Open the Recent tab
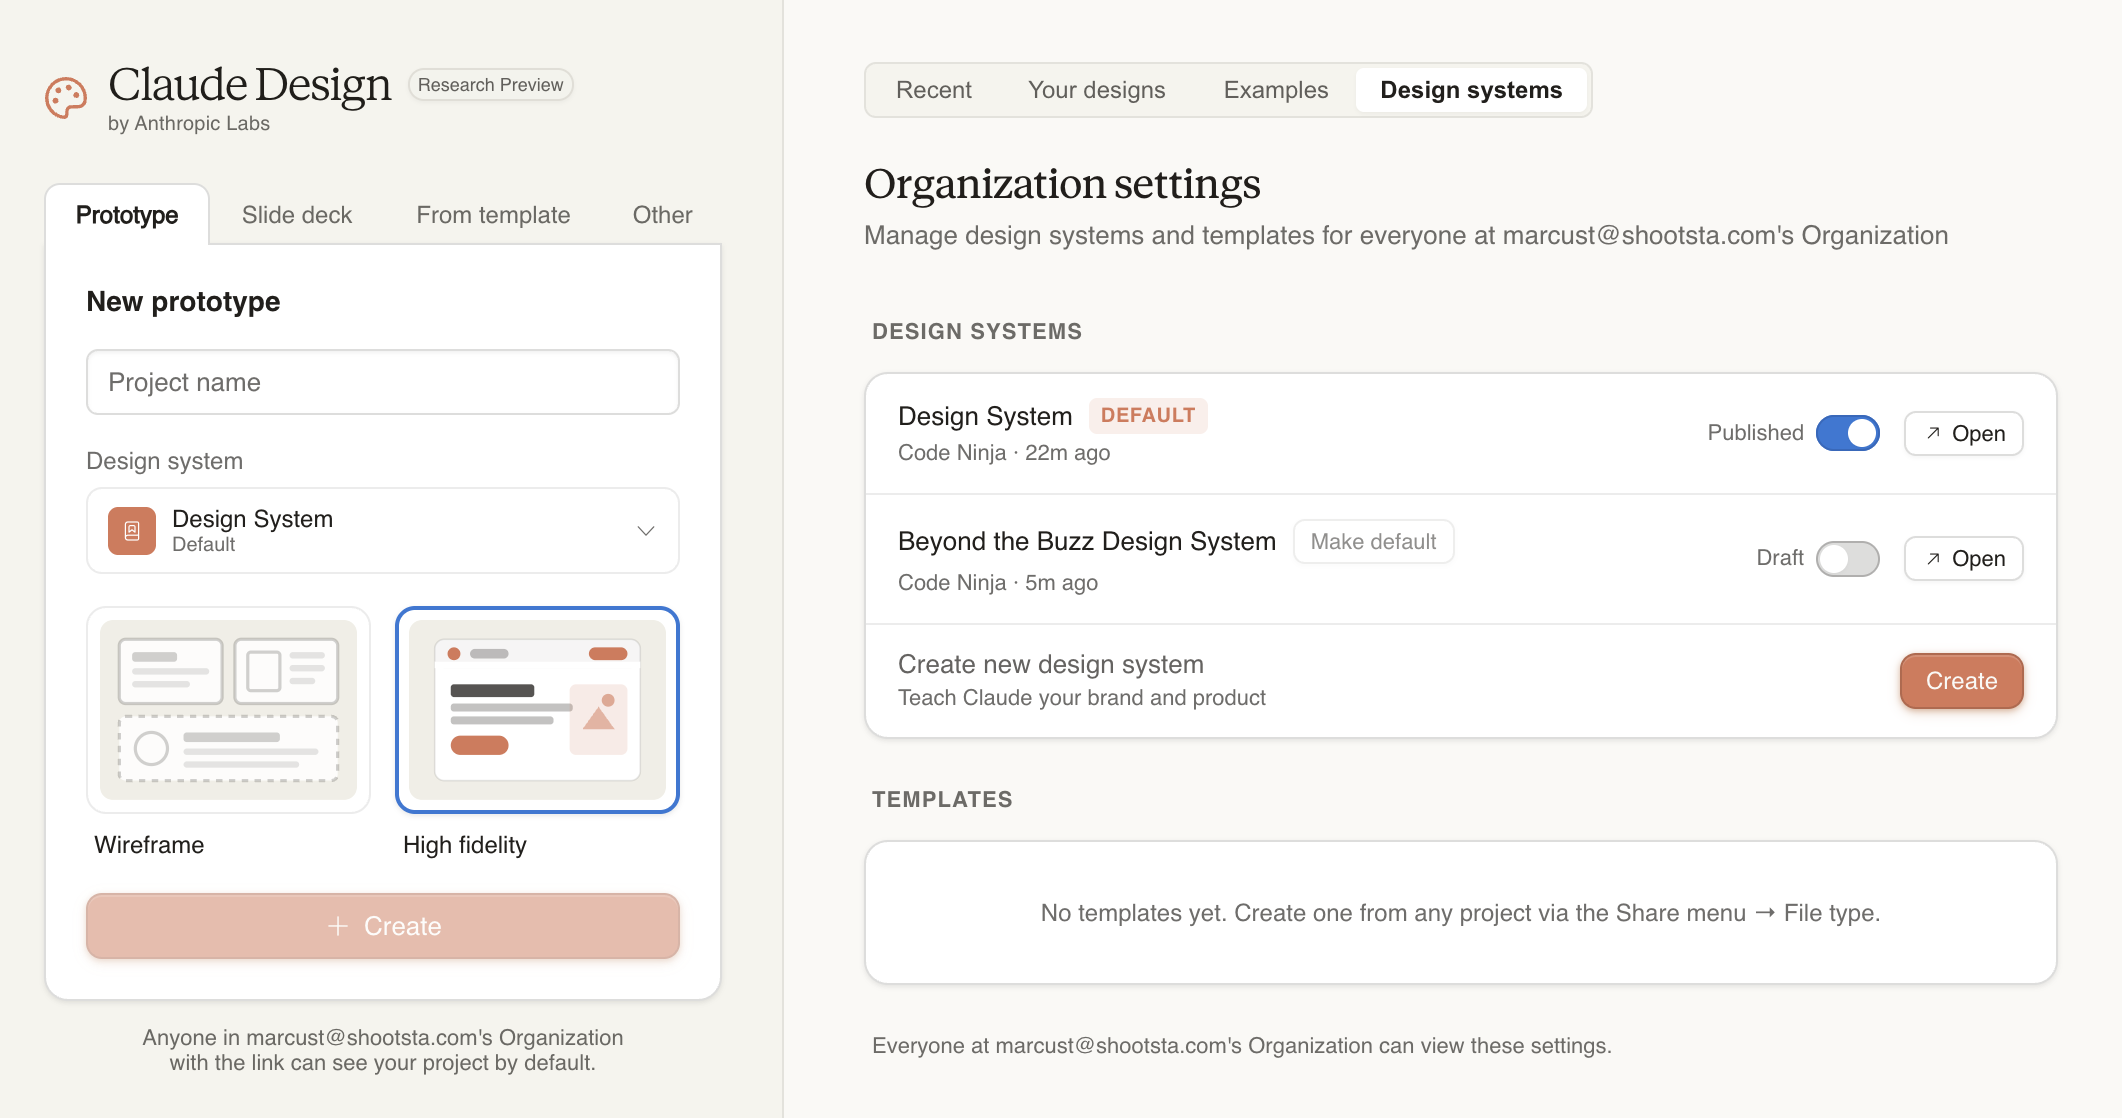 point(933,89)
